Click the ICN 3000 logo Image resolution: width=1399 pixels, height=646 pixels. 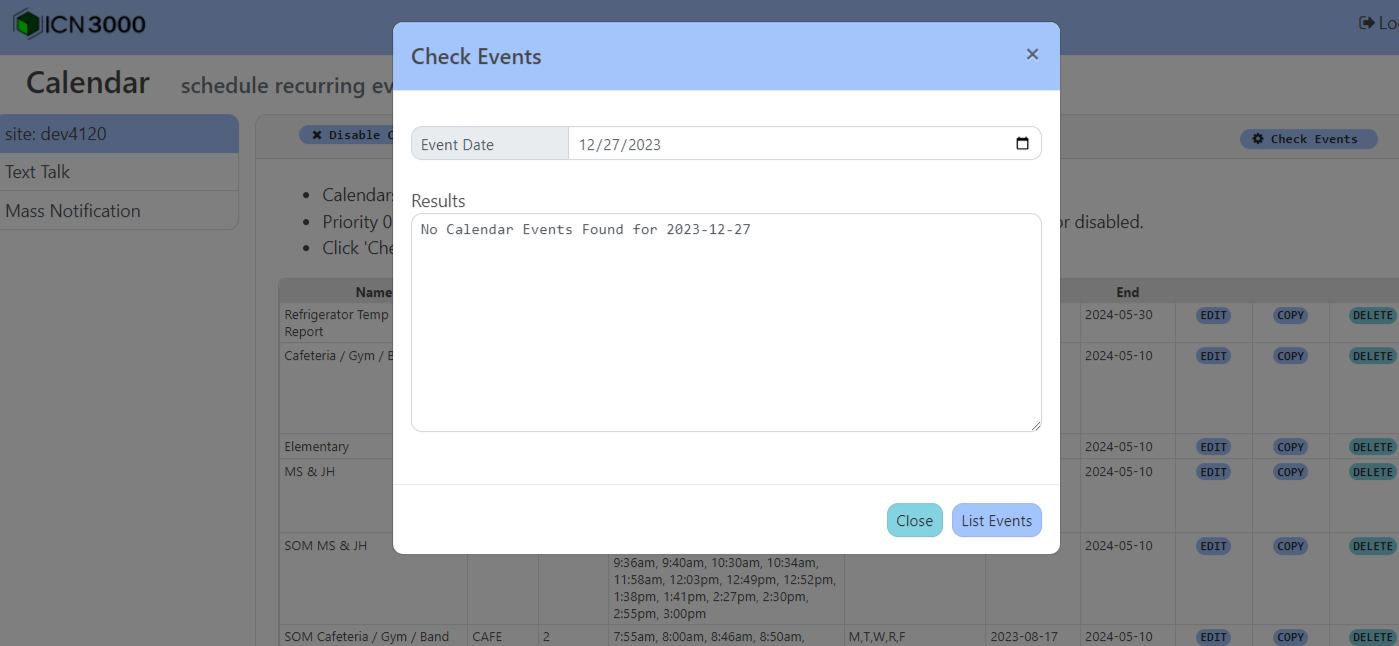click(x=79, y=23)
